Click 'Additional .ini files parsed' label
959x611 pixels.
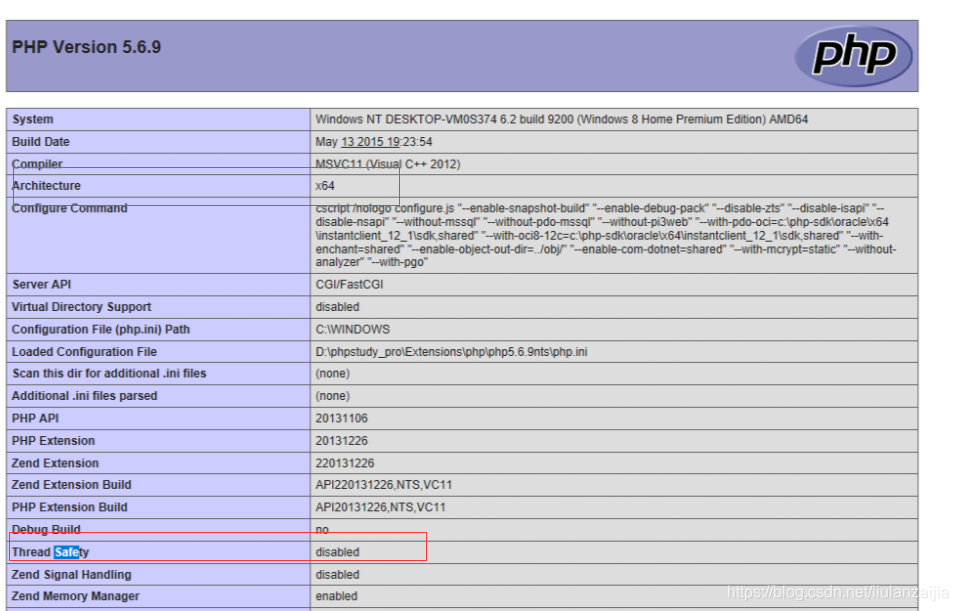[x=84, y=396]
